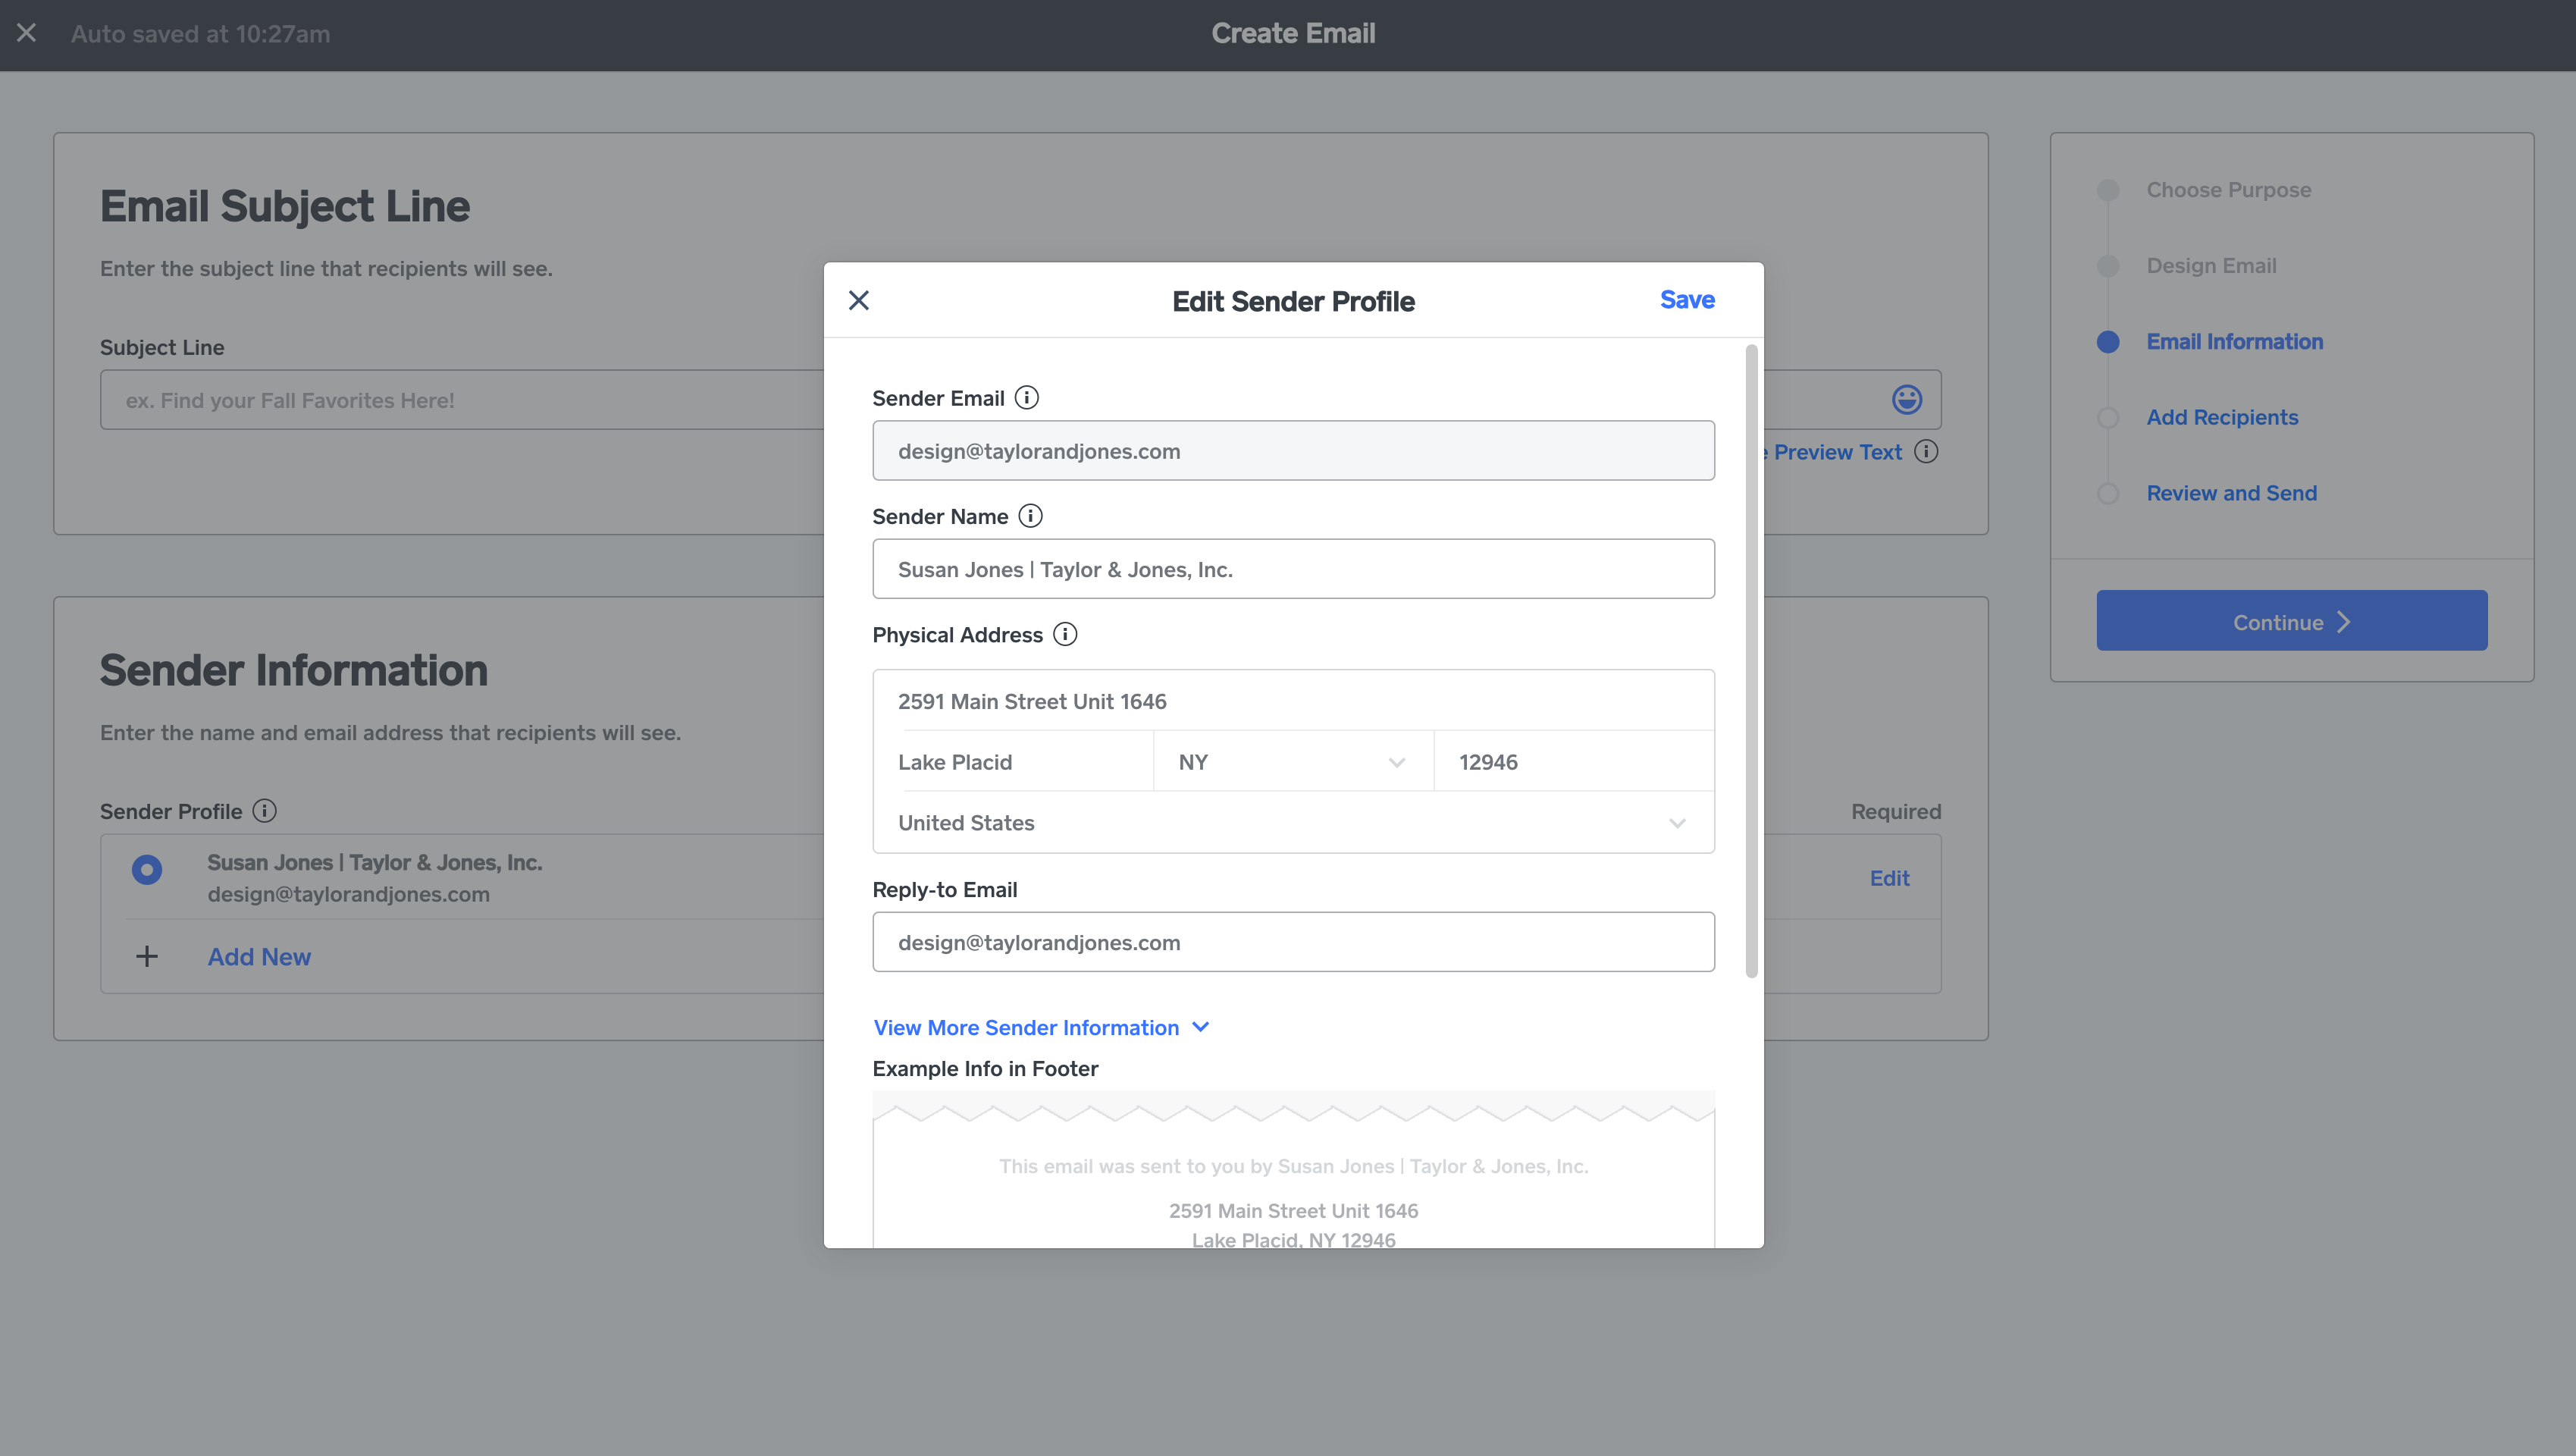This screenshot has height=1456, width=2576.
Task: Click Save in the sender profile dialog
Action: 1687,300
